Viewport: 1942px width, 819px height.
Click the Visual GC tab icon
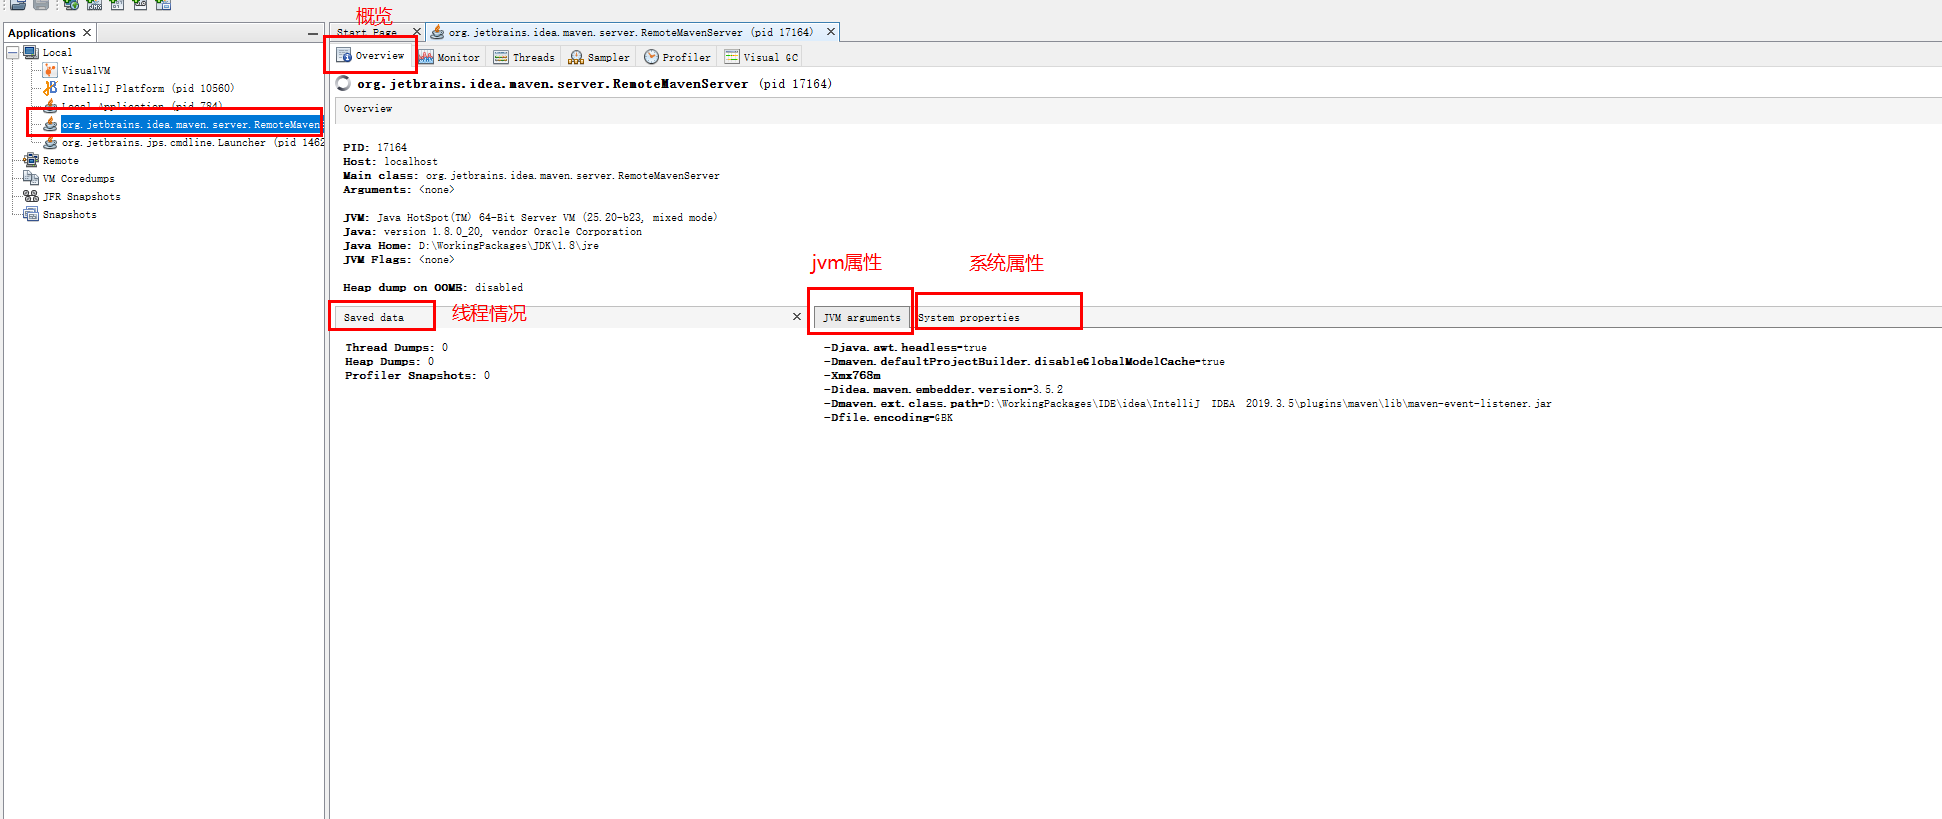(732, 57)
